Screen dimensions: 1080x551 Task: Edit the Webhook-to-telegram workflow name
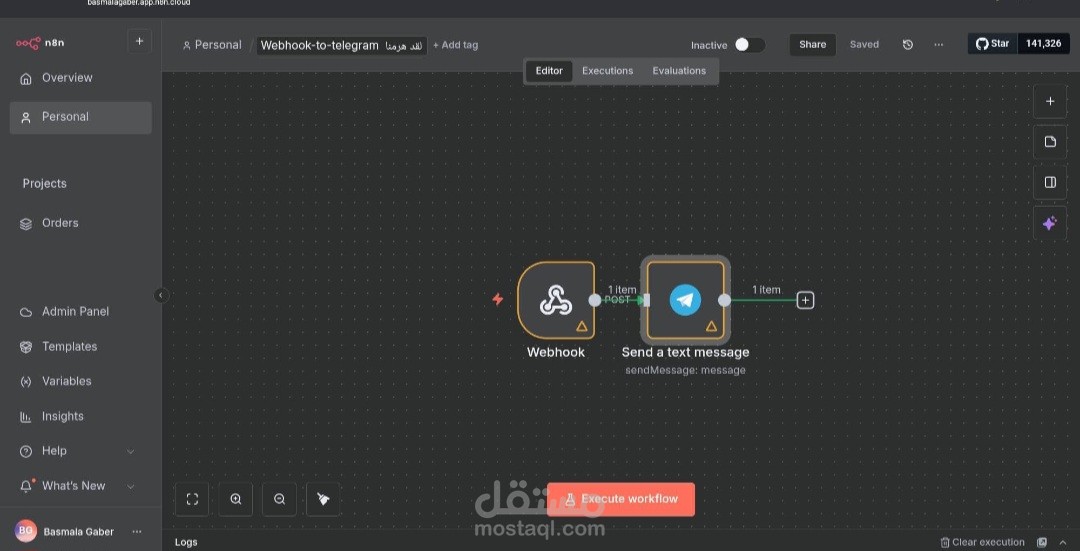click(x=342, y=45)
